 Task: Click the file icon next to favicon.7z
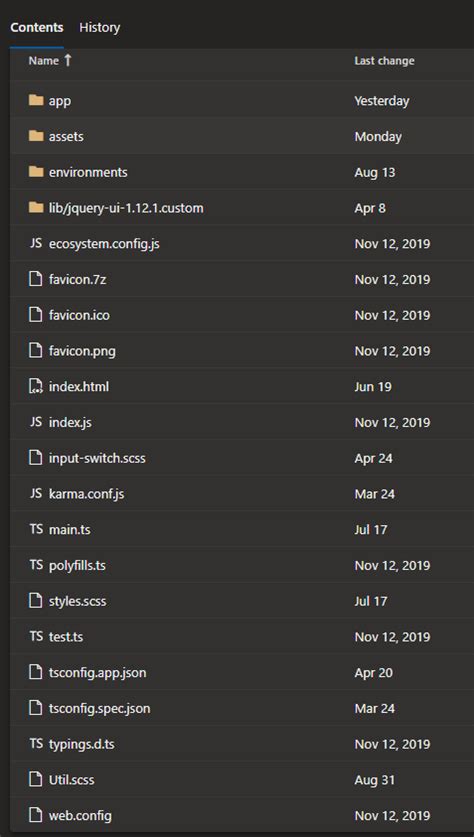[x=36, y=279]
